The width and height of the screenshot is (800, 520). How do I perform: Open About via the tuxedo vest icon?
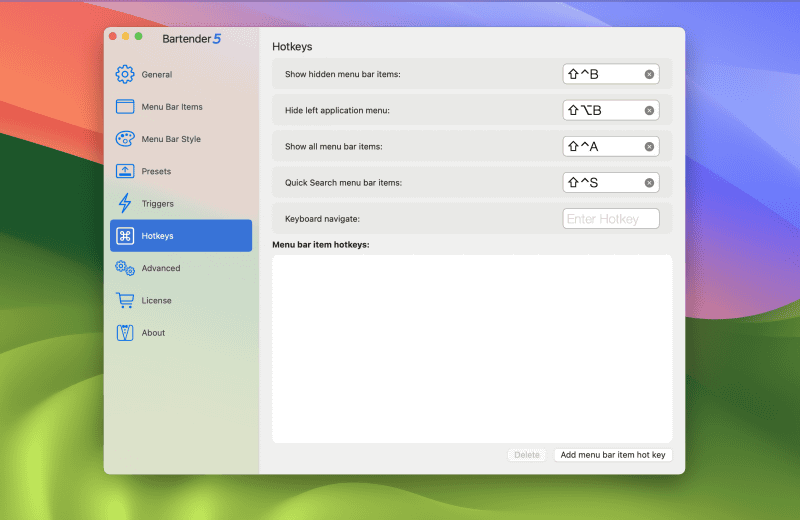click(x=125, y=333)
